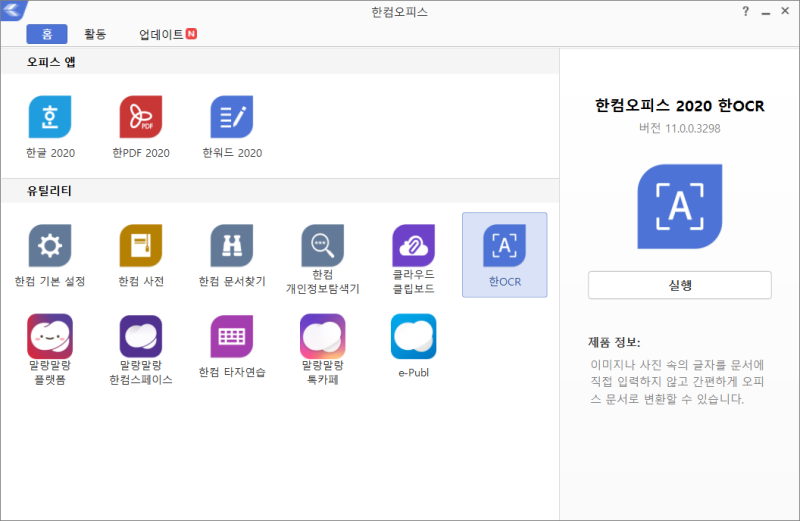The image size is (800, 521).
Task: Select the 한컴 사전 dictionary icon
Action: 141,245
